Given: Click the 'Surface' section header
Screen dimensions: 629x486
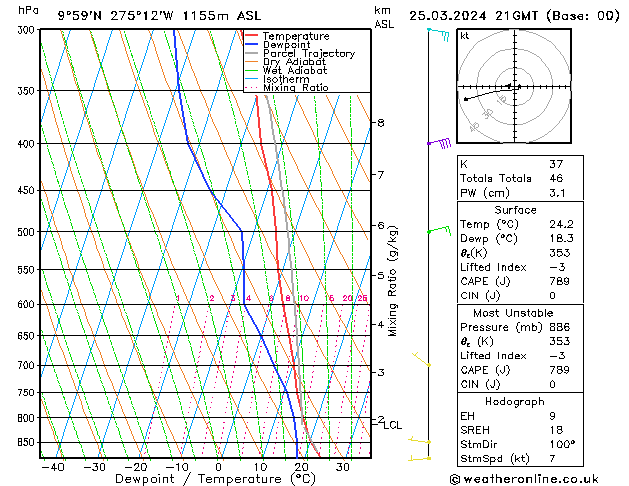Looking at the screenshot, I should point(515,210).
